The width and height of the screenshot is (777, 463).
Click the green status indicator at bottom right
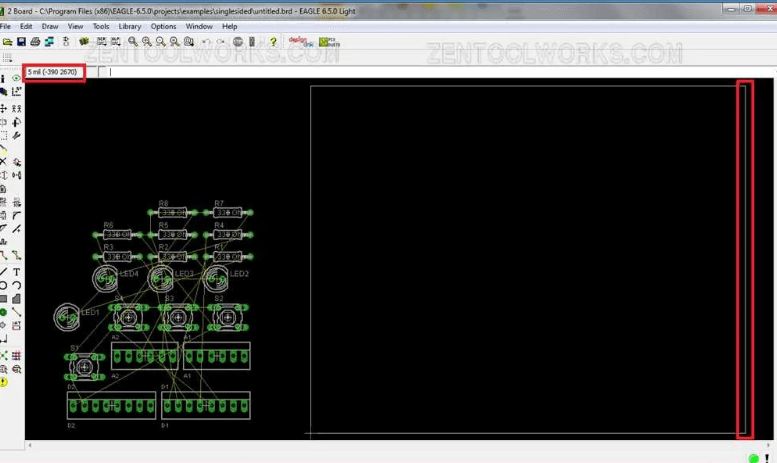click(753, 457)
